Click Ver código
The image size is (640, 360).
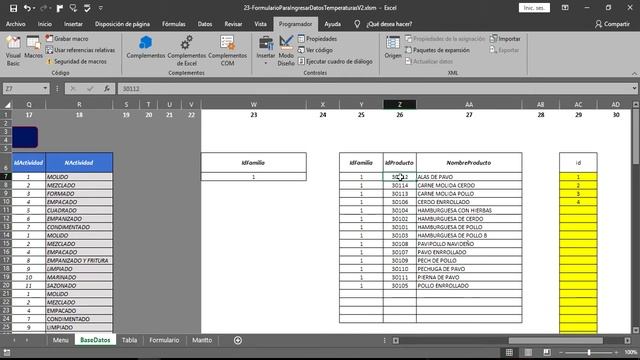(x=315, y=50)
